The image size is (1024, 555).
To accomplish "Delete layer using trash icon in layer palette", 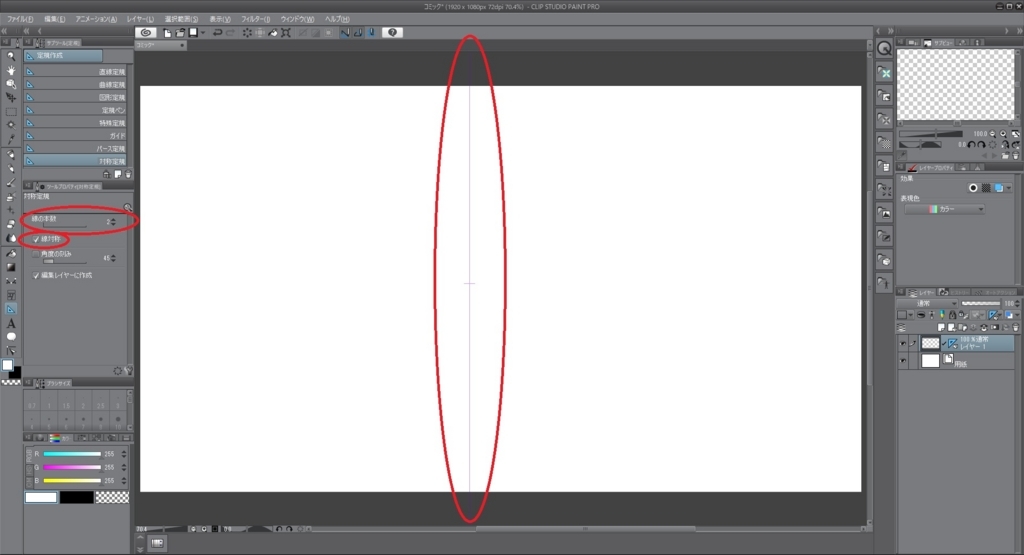I will (x=1016, y=327).
